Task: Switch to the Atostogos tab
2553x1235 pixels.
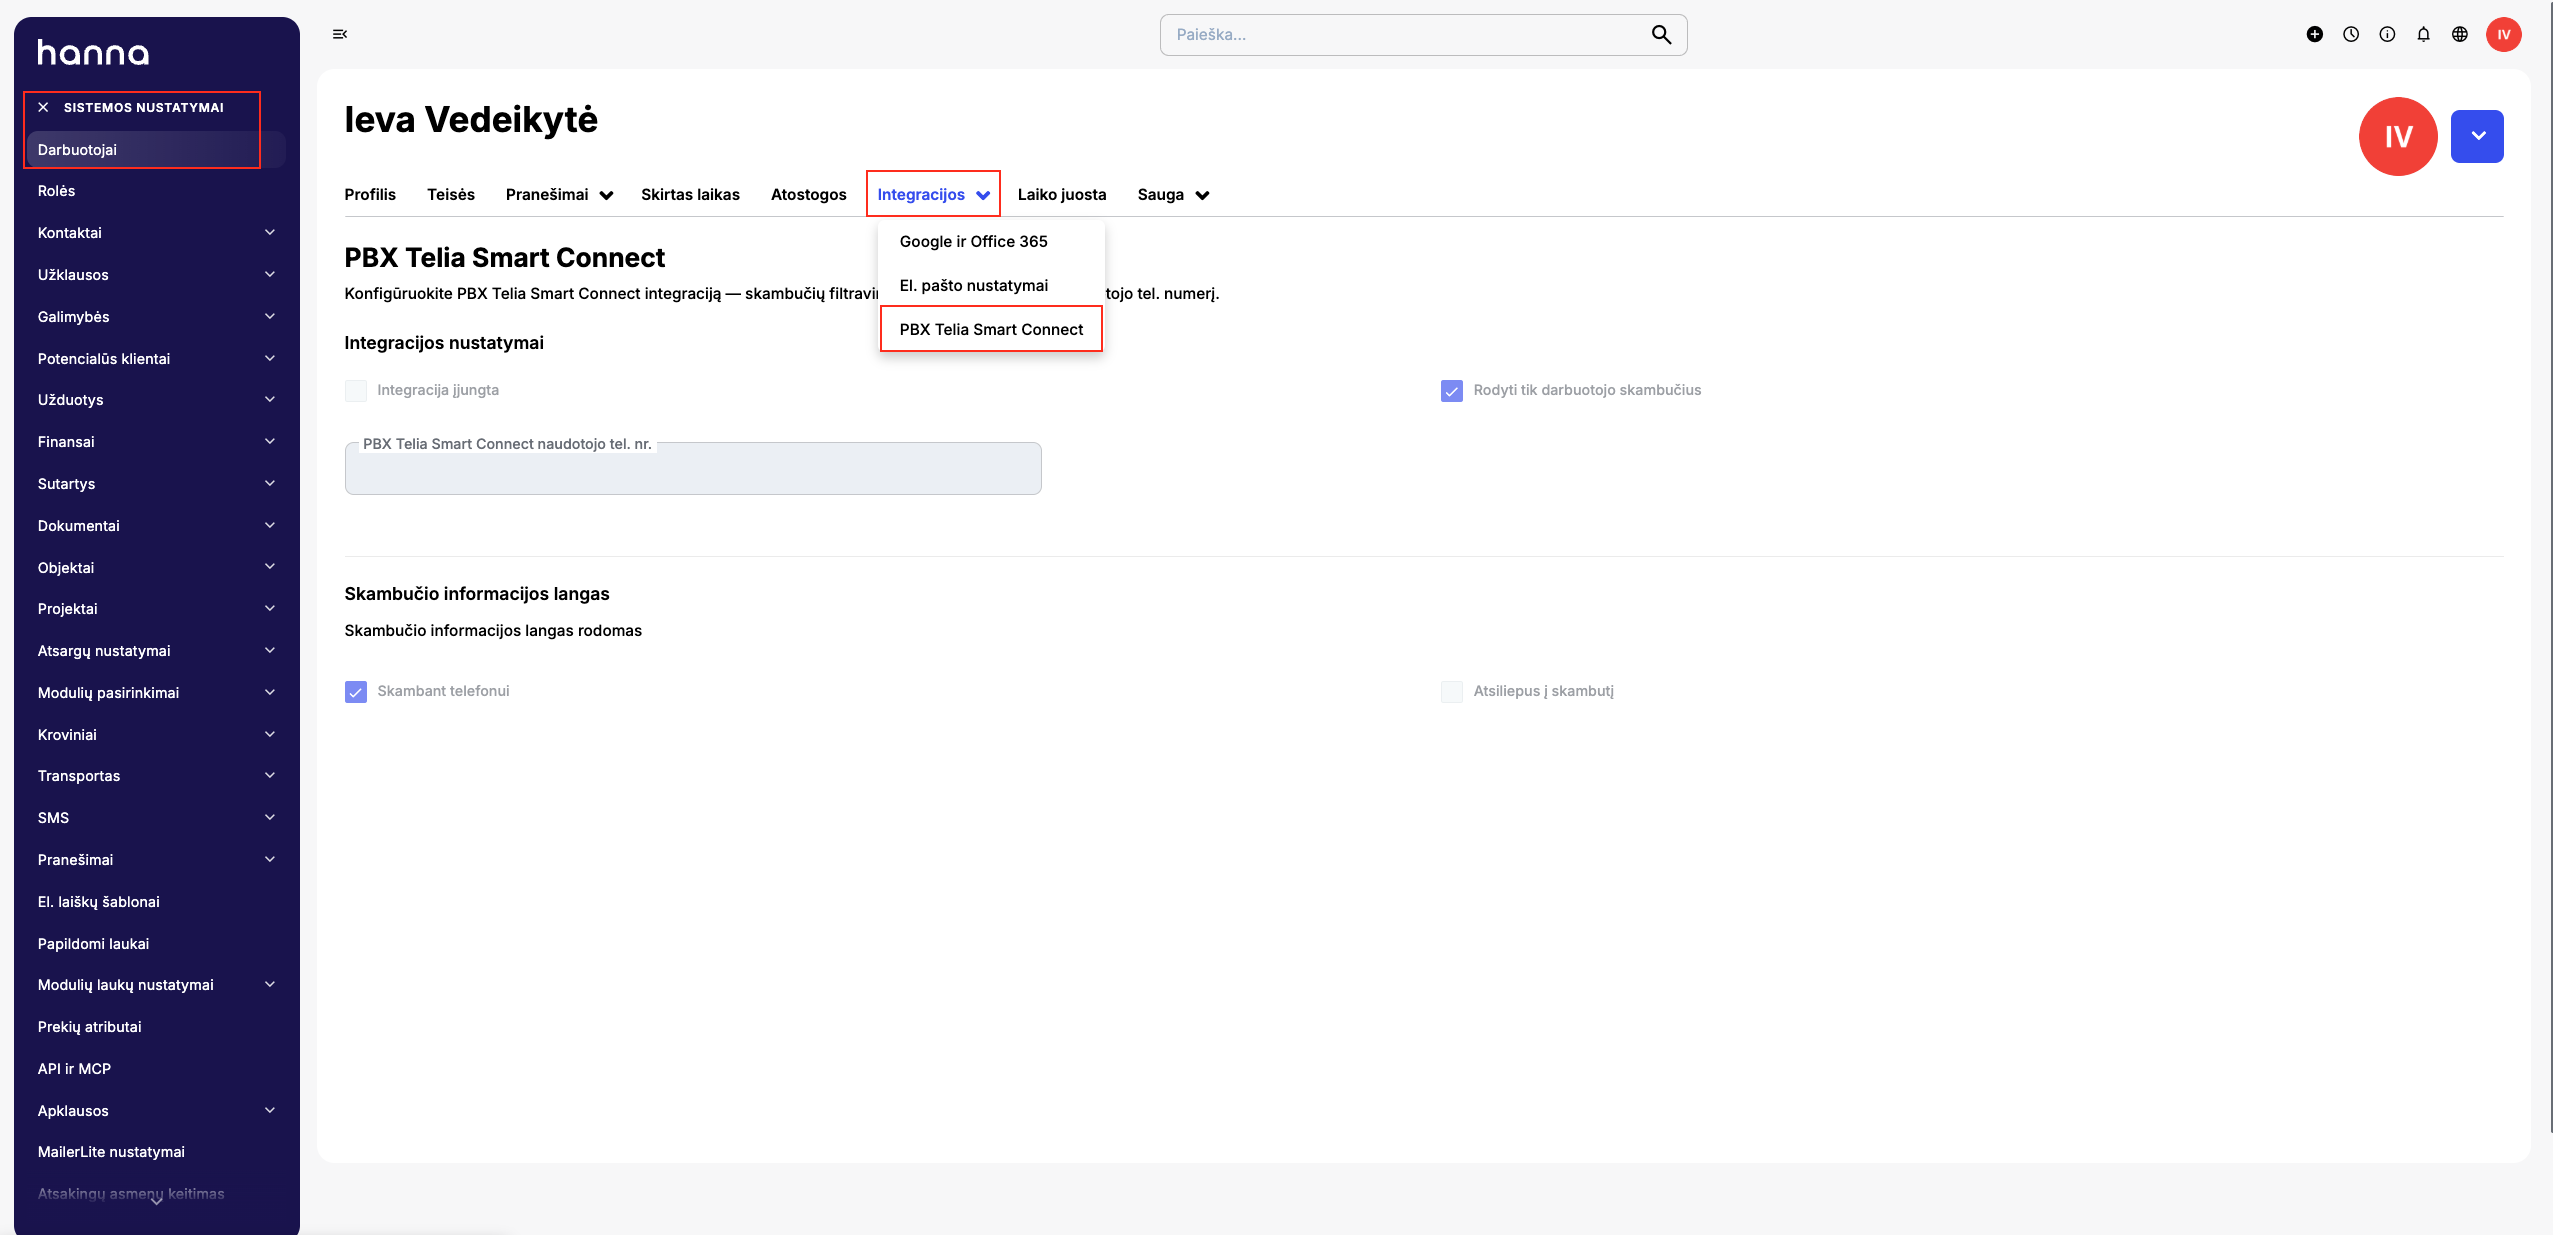Action: pos(808,194)
